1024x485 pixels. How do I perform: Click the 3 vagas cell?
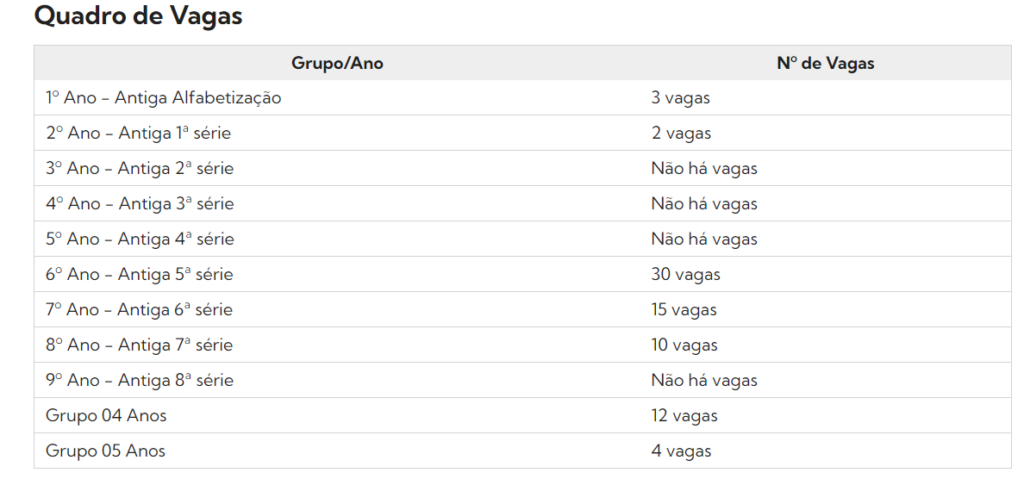coord(825,98)
